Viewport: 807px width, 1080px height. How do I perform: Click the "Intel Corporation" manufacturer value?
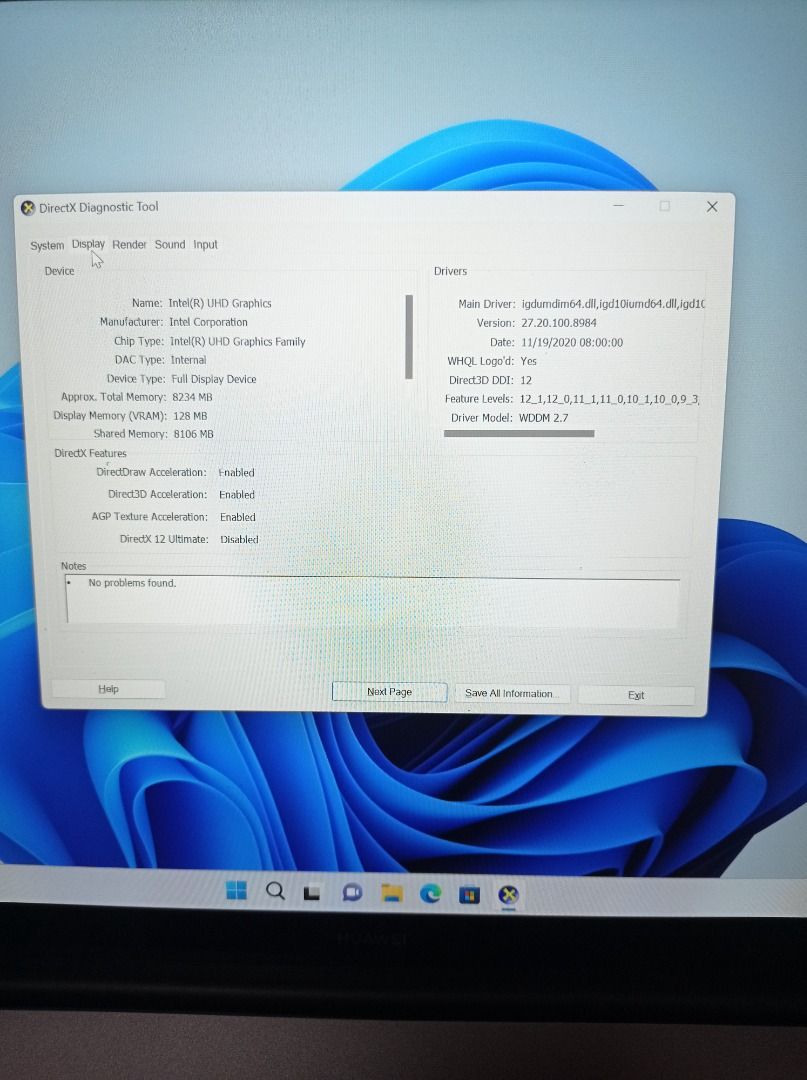coord(208,322)
